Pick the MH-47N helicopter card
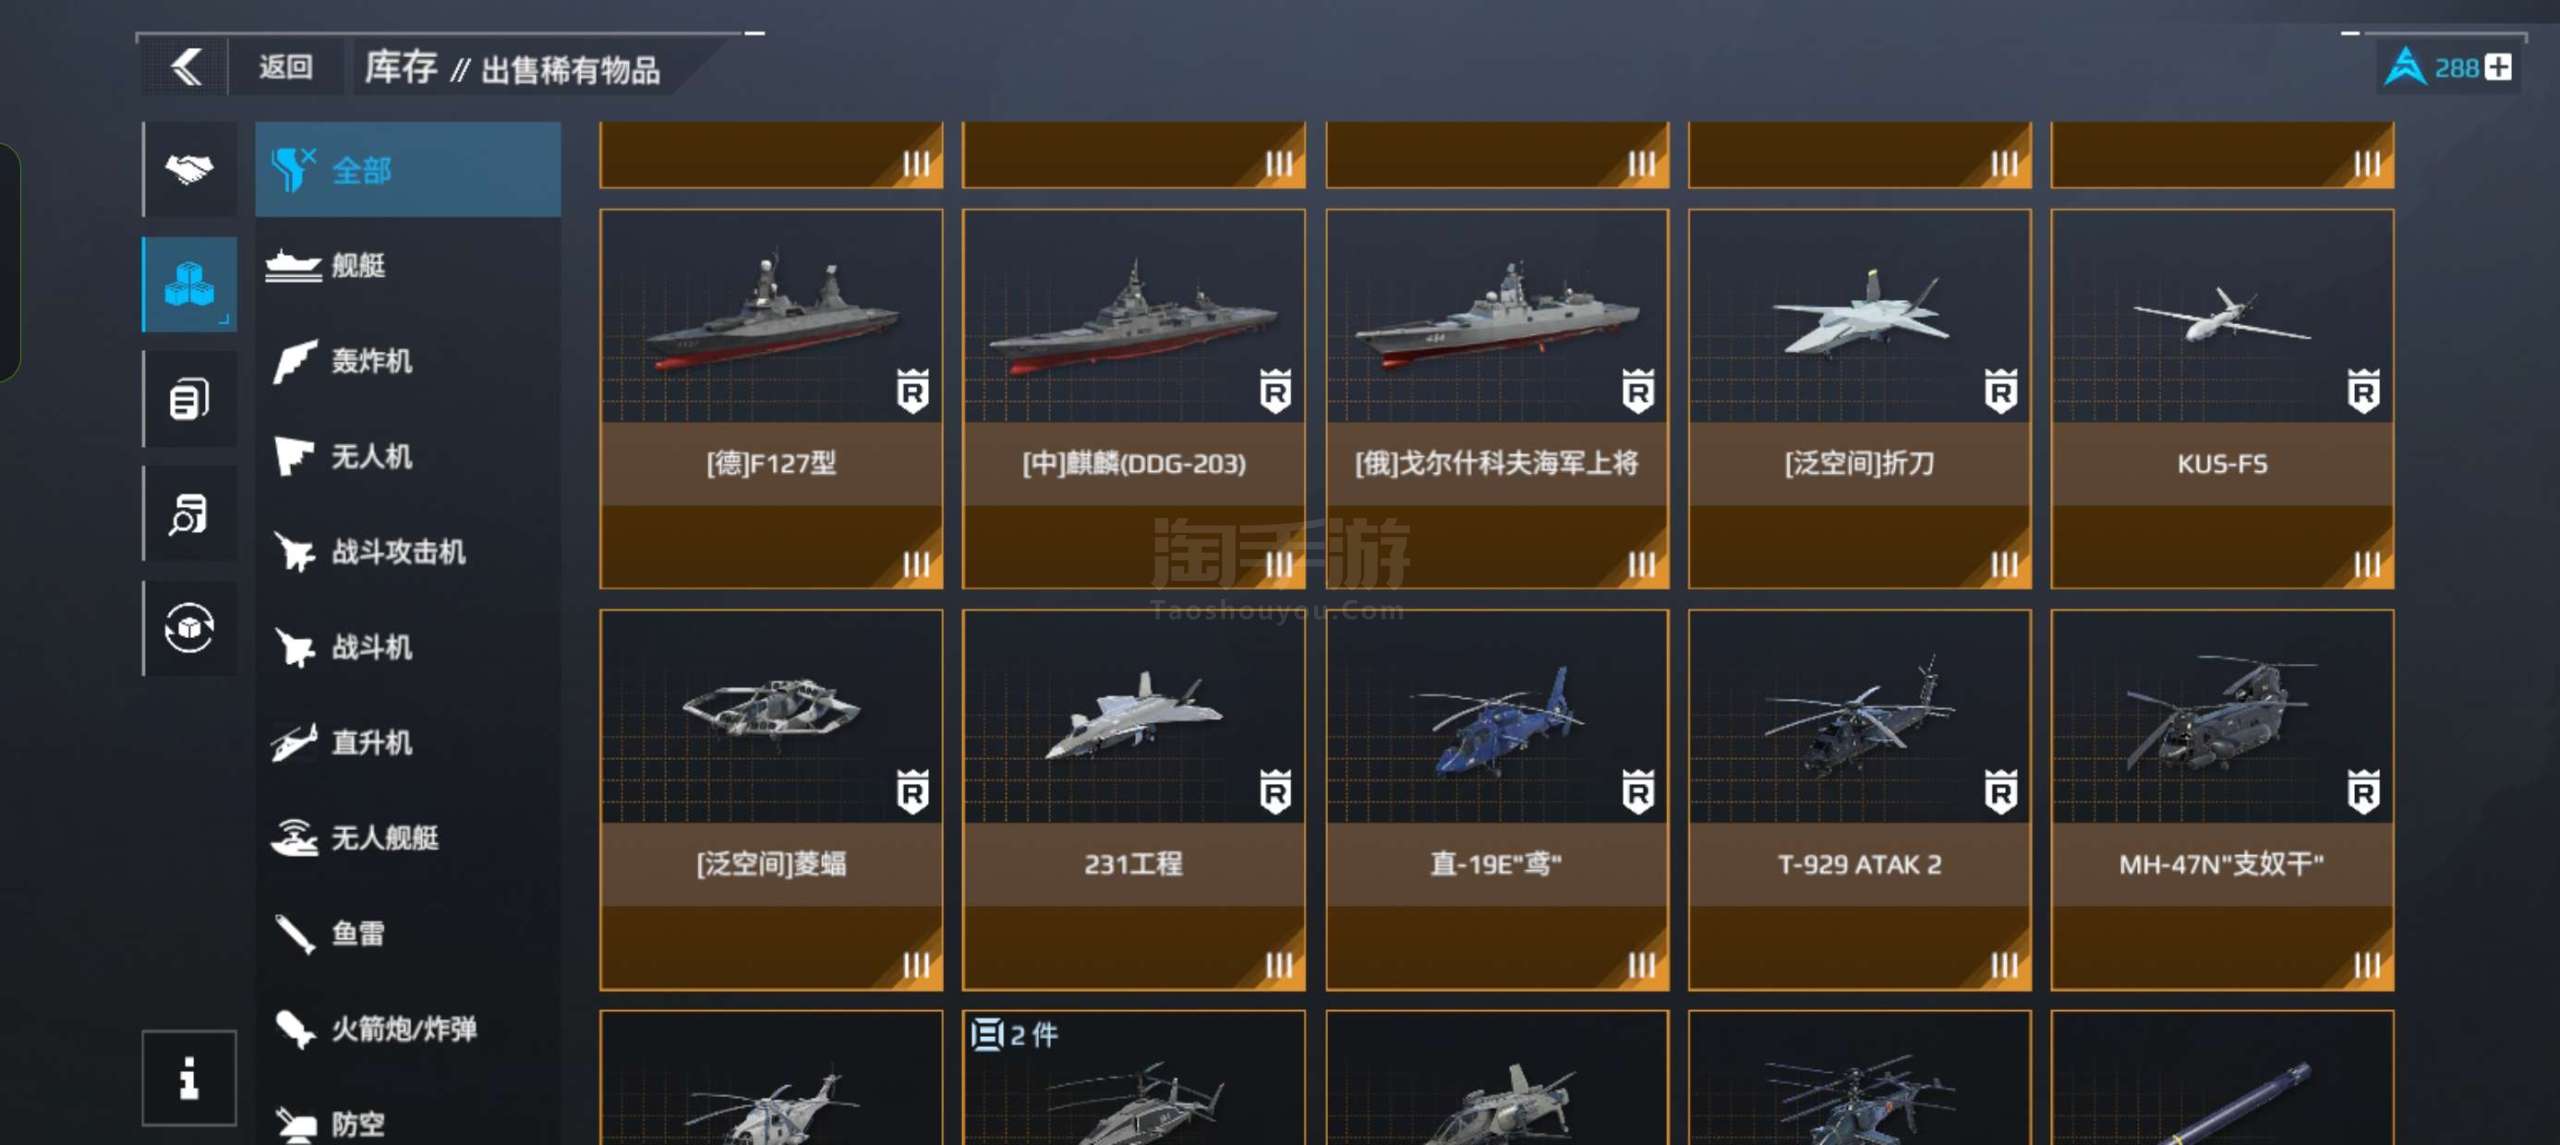The image size is (2560, 1145). click(x=2222, y=800)
